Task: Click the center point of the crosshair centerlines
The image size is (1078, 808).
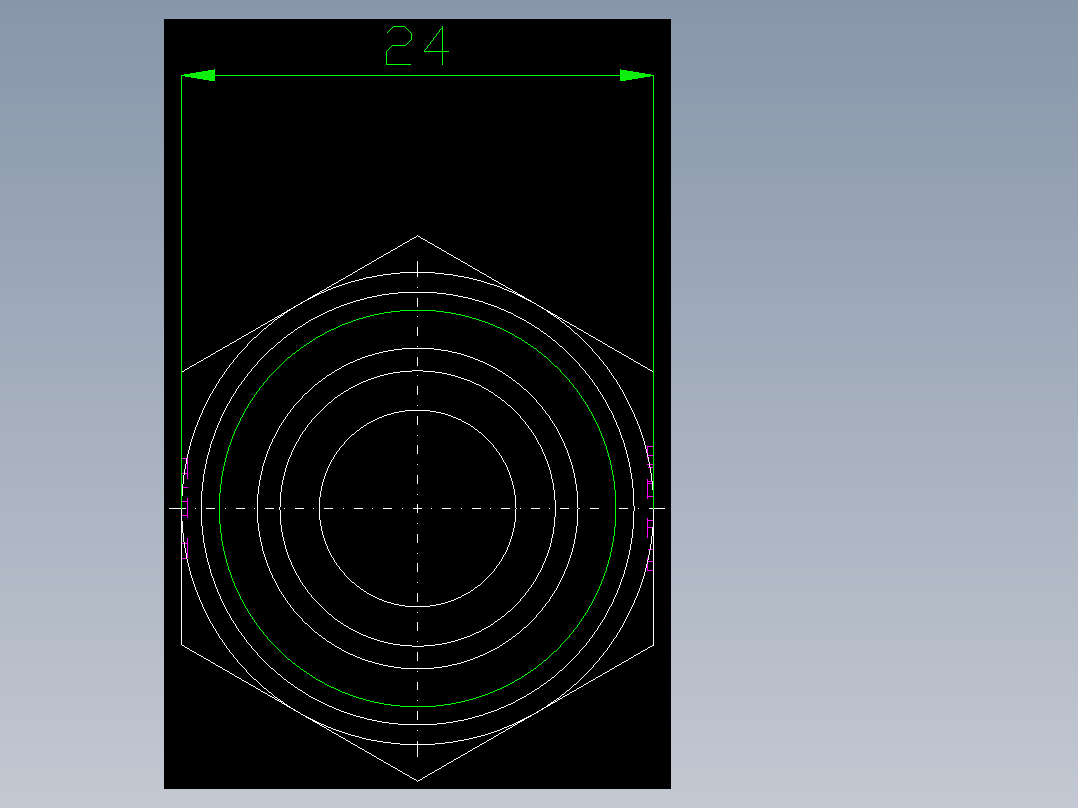Action: tap(417, 509)
